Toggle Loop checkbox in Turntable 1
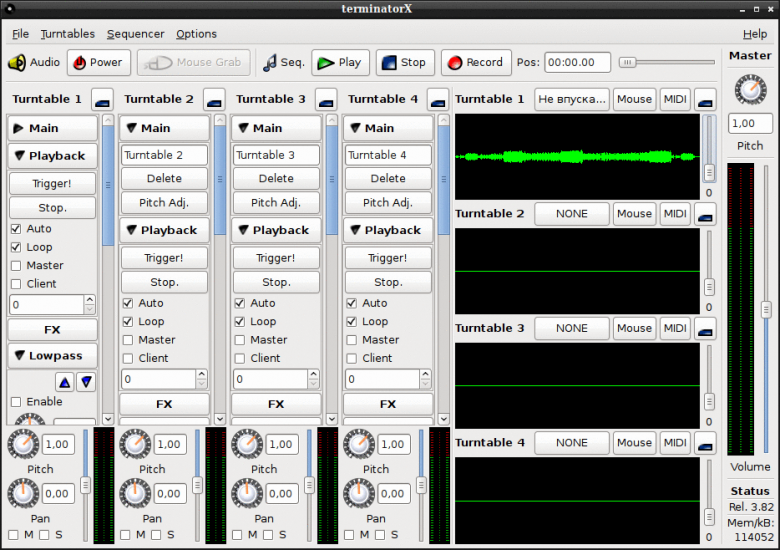This screenshot has width=780, height=550. (16, 247)
